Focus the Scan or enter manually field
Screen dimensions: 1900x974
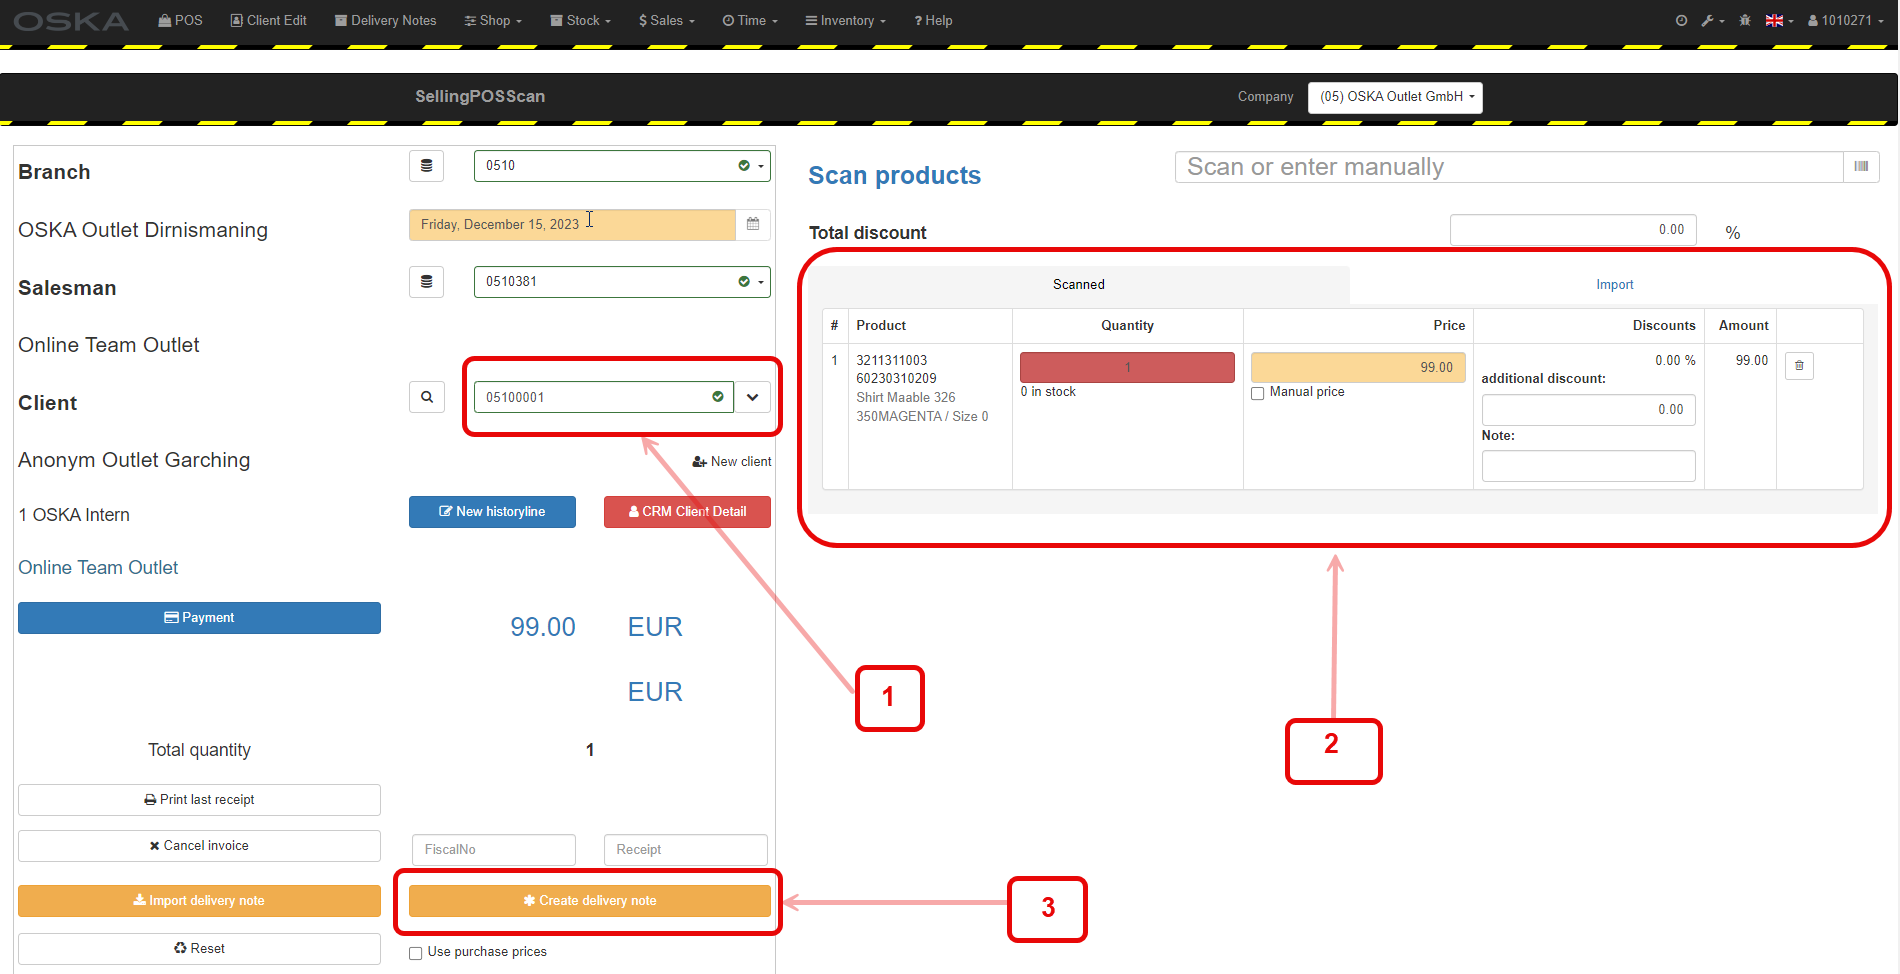(x=1509, y=167)
